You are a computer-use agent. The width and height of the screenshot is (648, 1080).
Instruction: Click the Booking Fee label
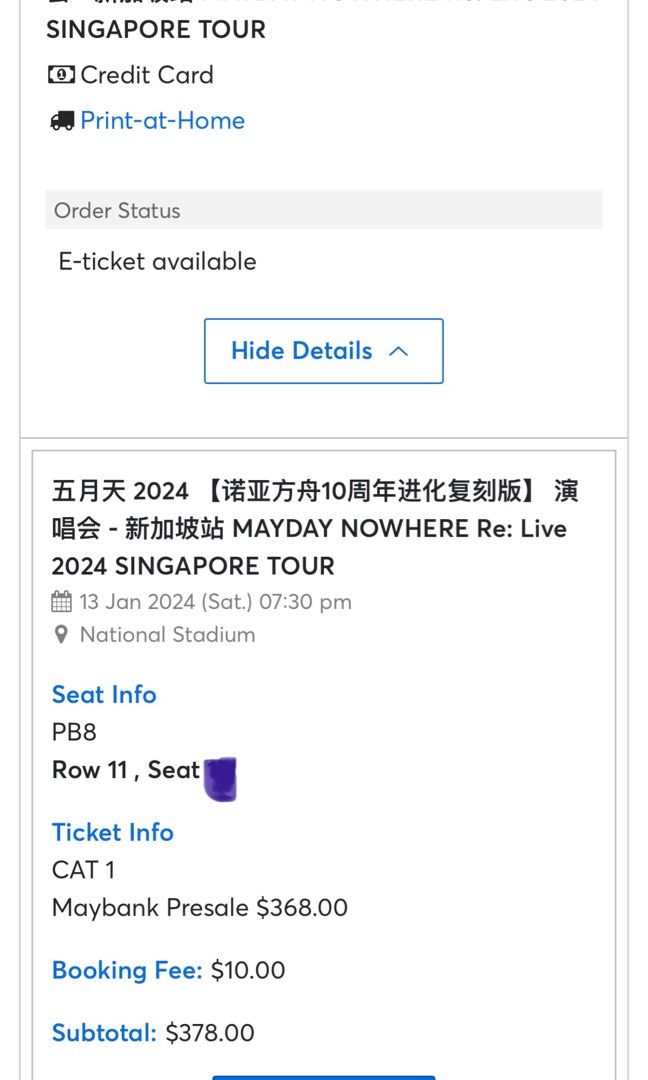(127, 970)
